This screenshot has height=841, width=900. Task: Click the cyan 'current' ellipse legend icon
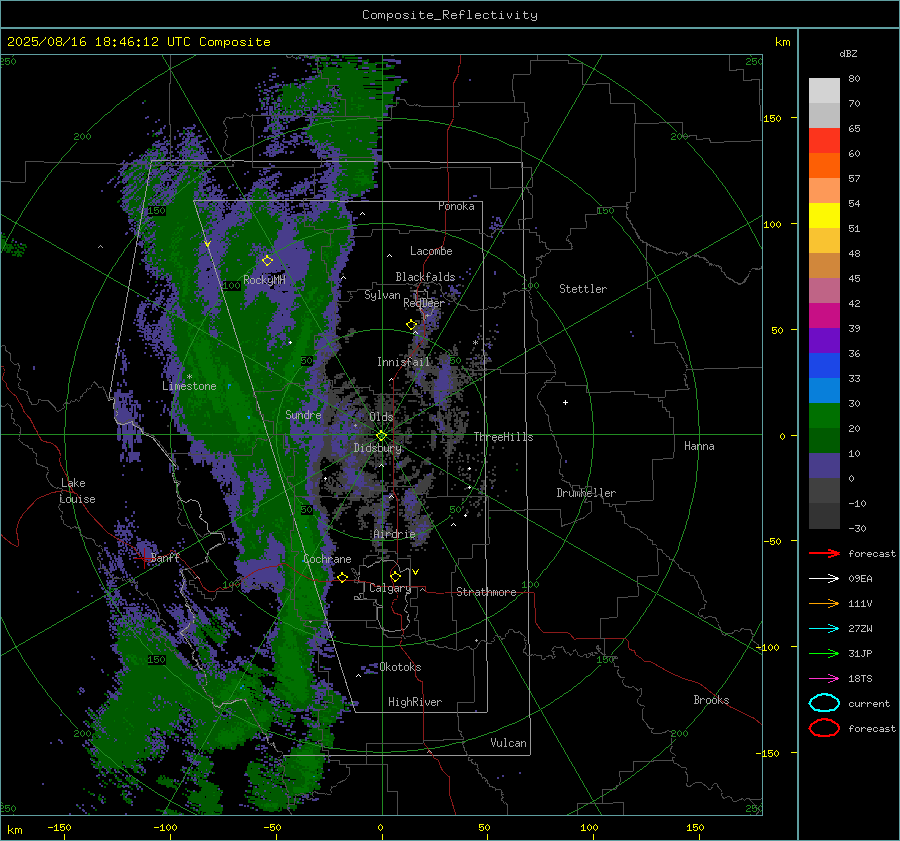824,703
